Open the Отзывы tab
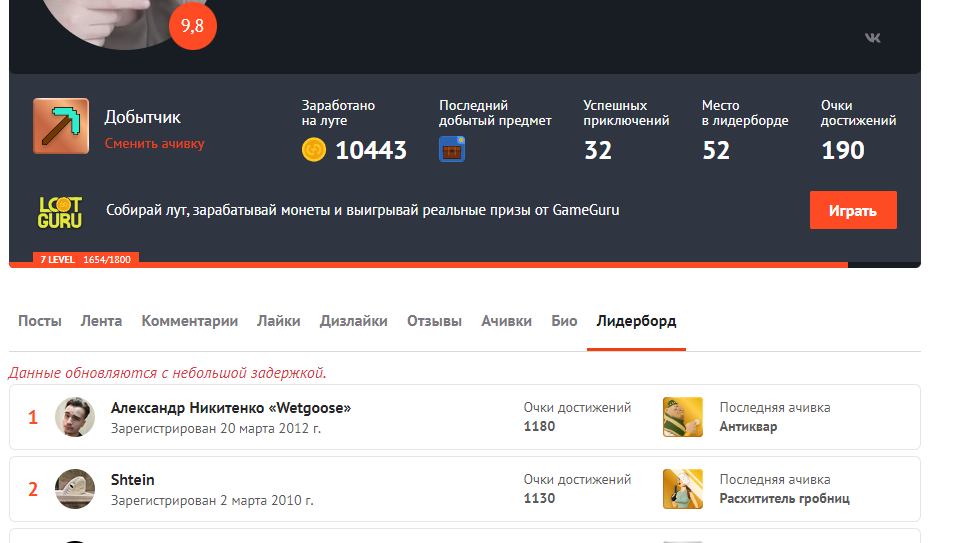The width and height of the screenshot is (969, 543). click(x=434, y=321)
